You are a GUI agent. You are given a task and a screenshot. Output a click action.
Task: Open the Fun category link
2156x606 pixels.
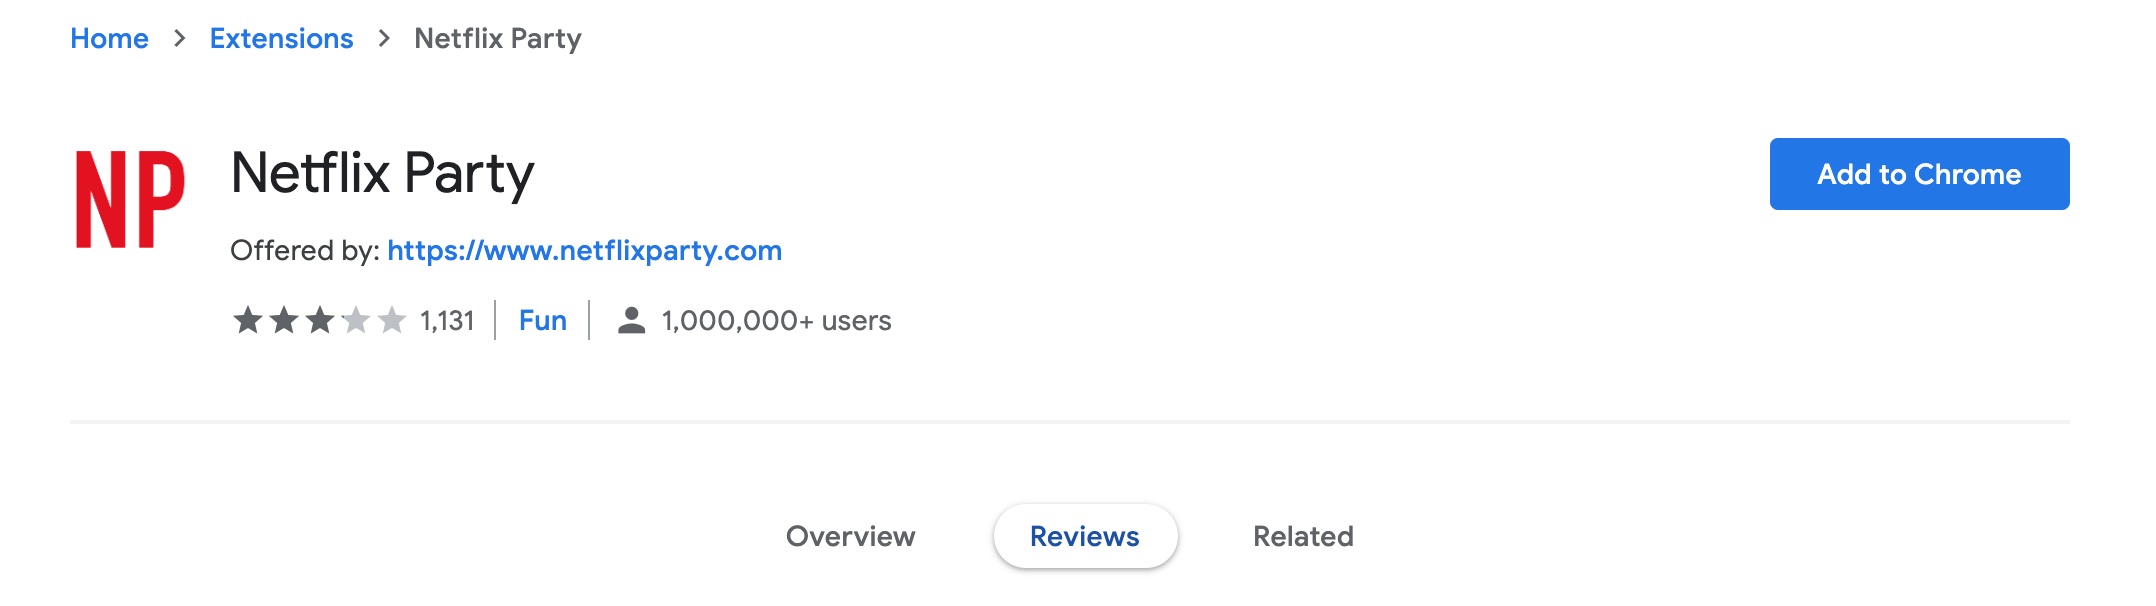(x=543, y=321)
